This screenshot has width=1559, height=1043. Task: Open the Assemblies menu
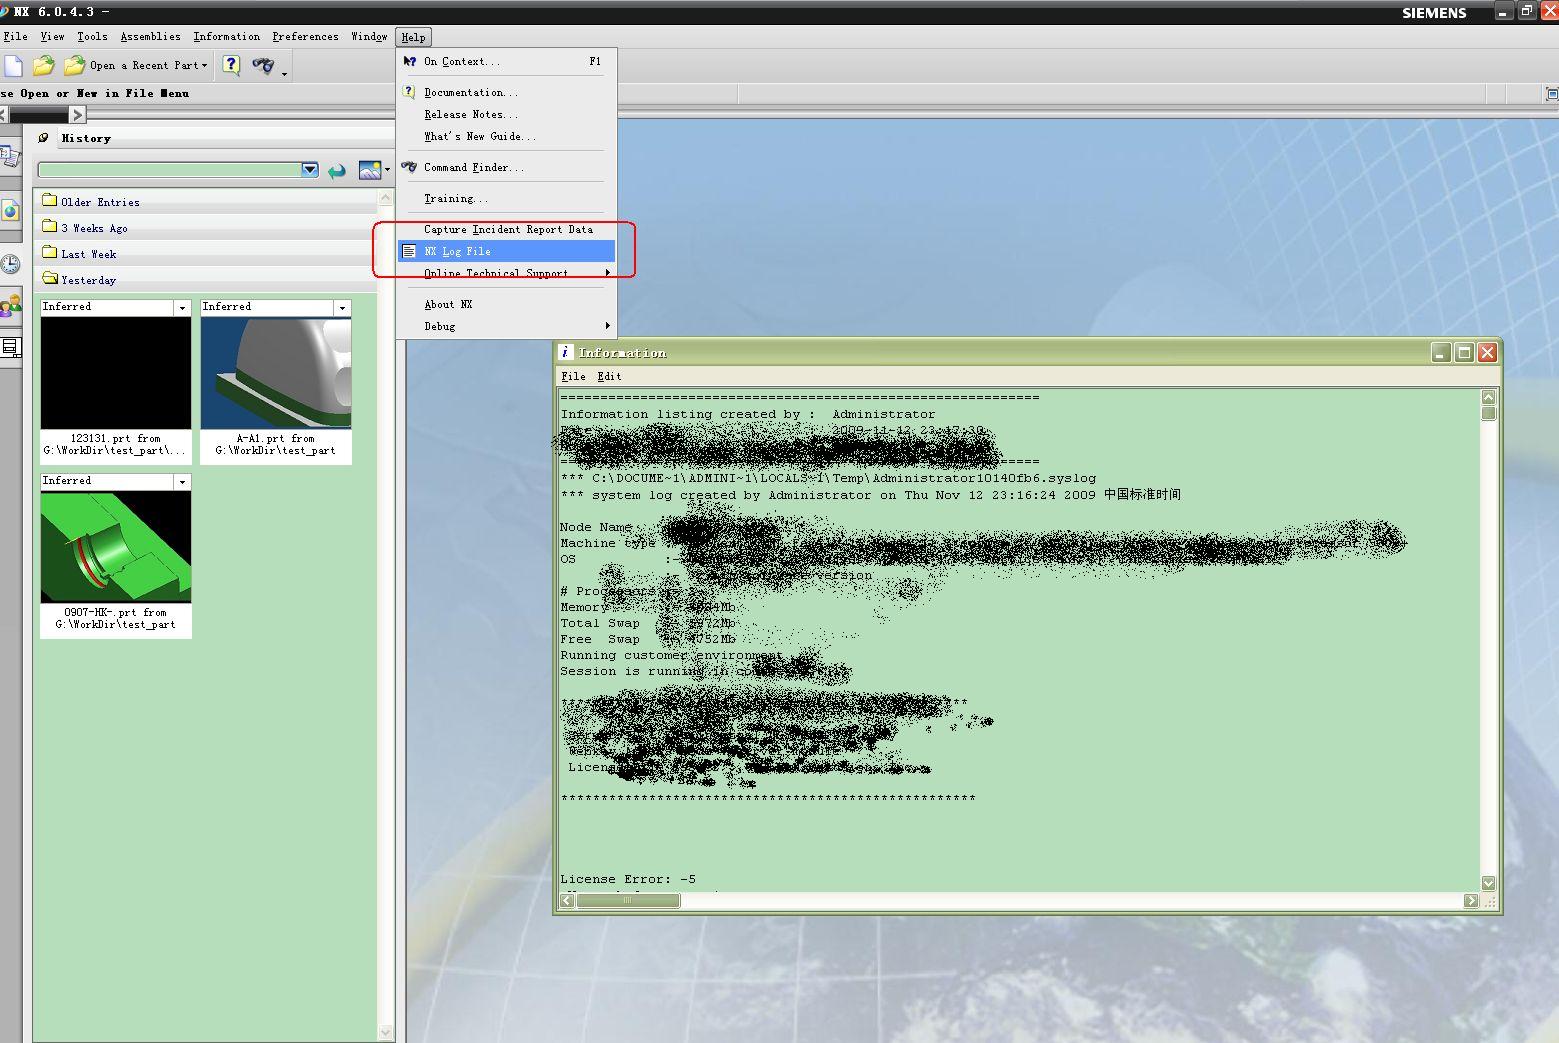point(151,37)
